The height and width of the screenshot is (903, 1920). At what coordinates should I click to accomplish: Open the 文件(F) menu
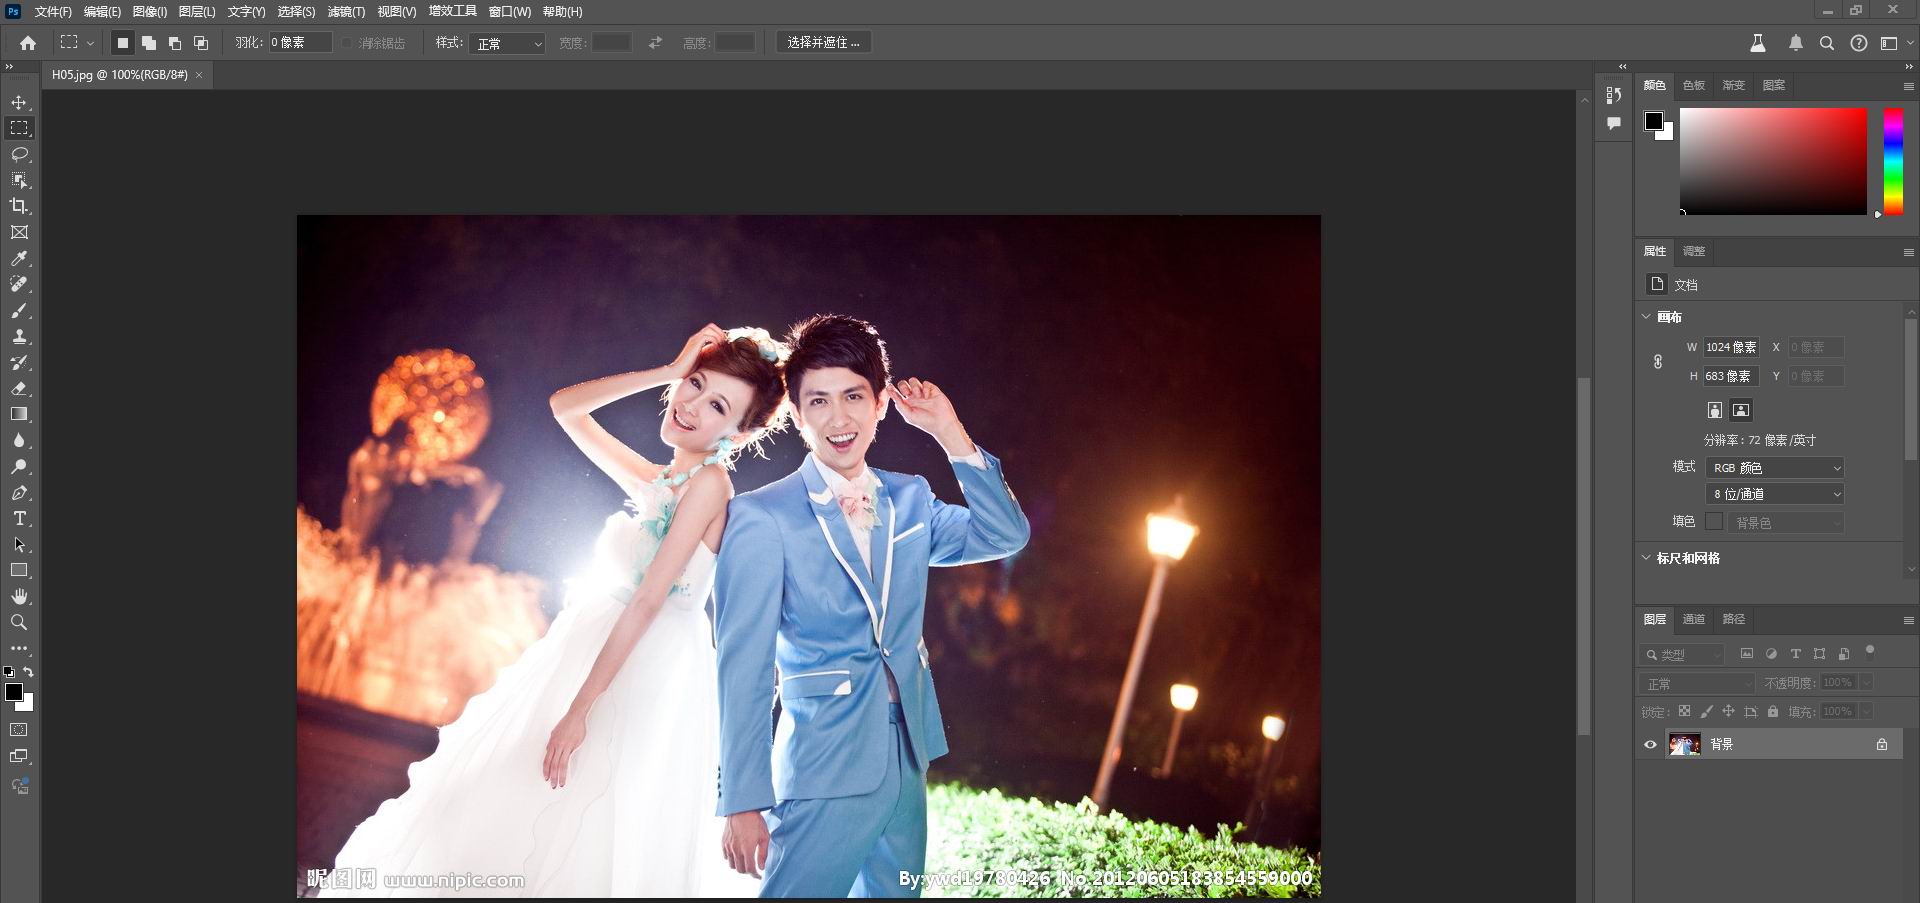click(53, 12)
